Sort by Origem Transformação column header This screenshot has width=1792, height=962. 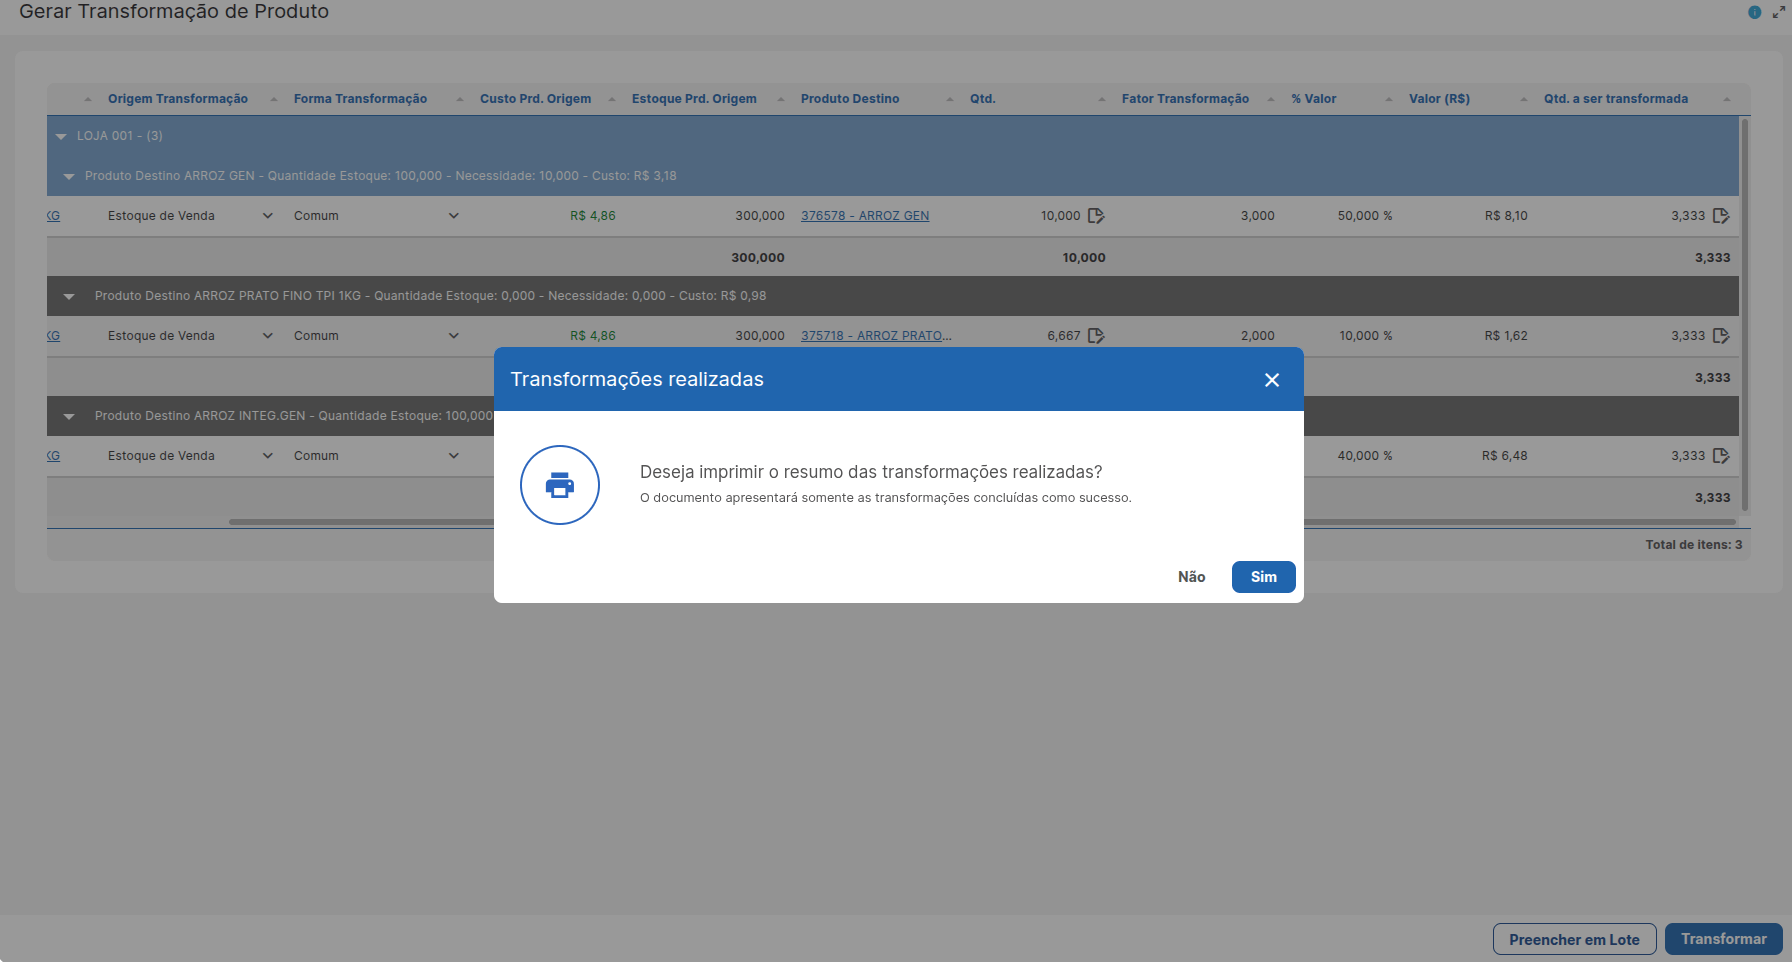click(178, 99)
